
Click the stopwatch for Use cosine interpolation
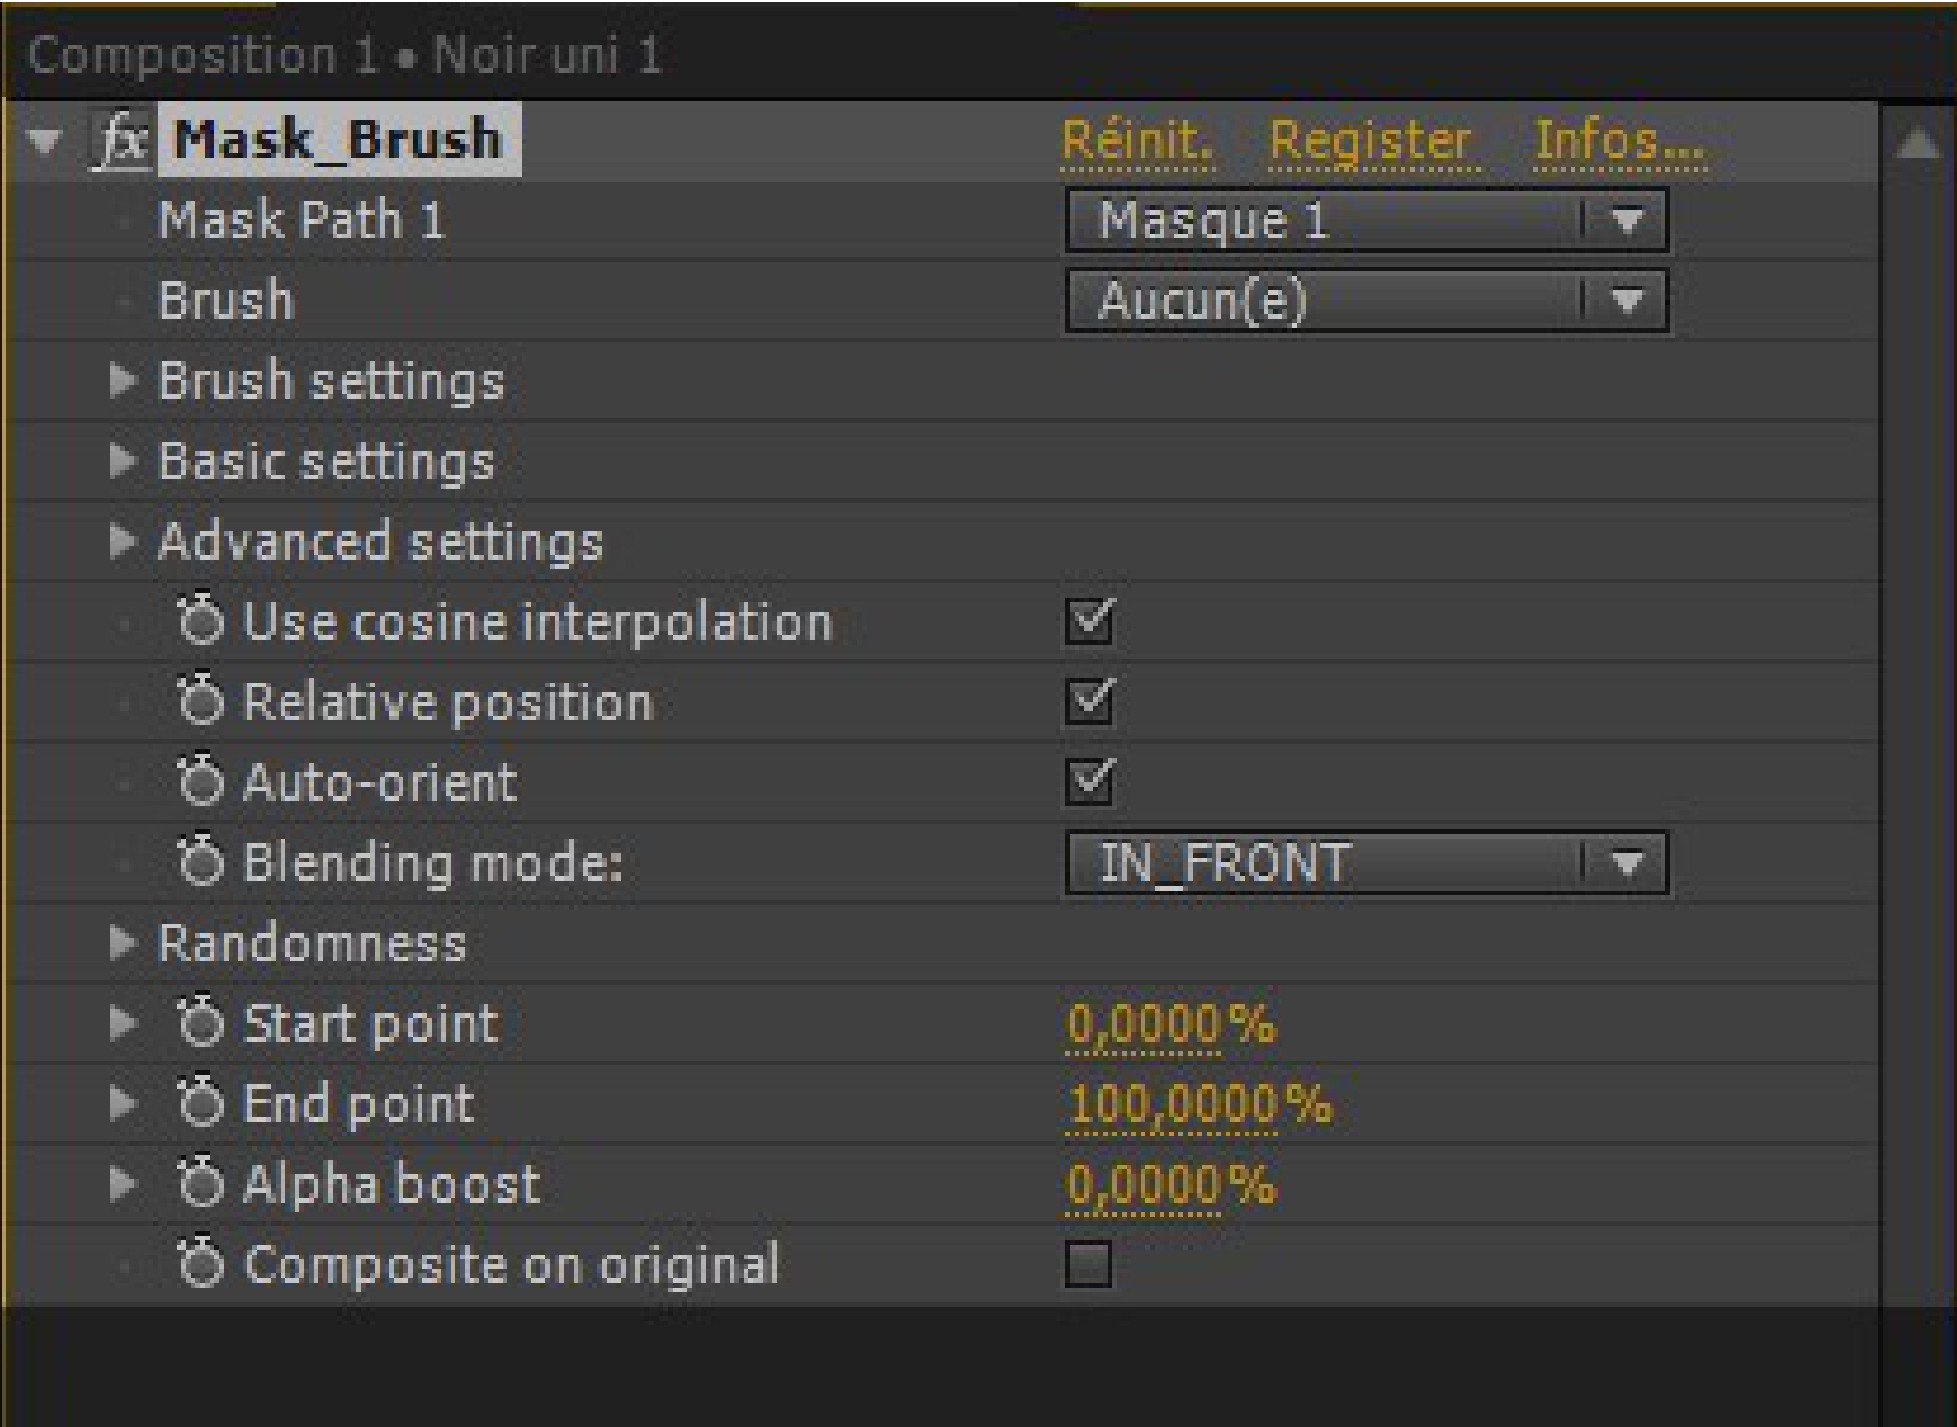point(203,621)
